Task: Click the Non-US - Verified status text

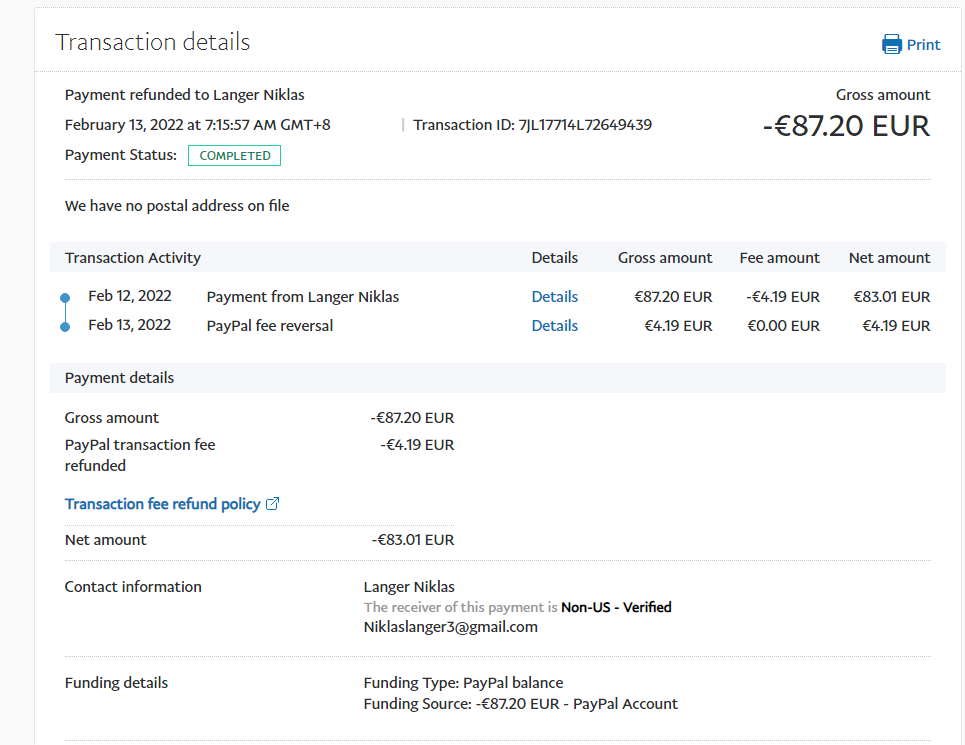Action: [616, 607]
